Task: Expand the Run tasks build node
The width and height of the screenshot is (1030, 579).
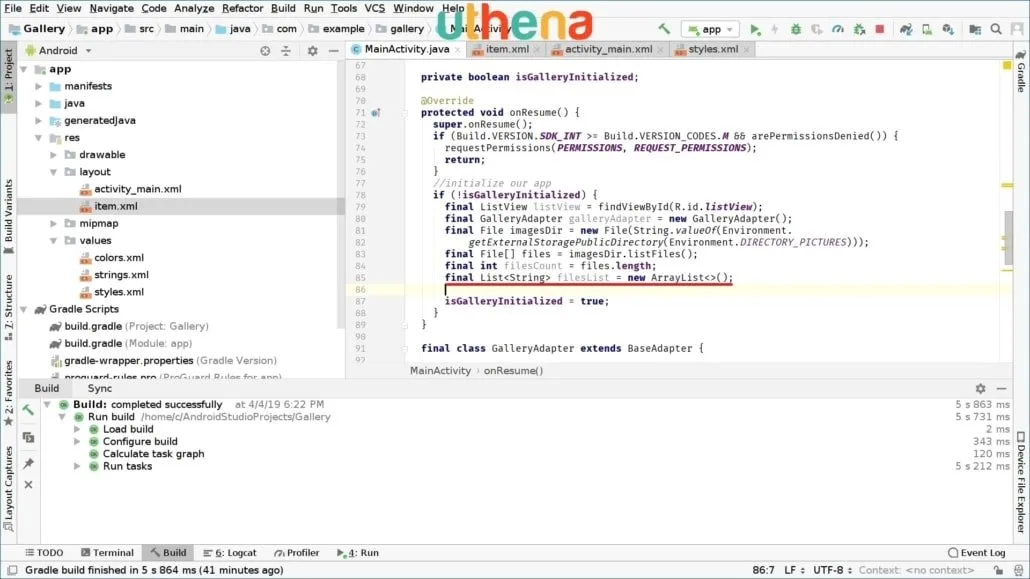Action: (x=78, y=466)
